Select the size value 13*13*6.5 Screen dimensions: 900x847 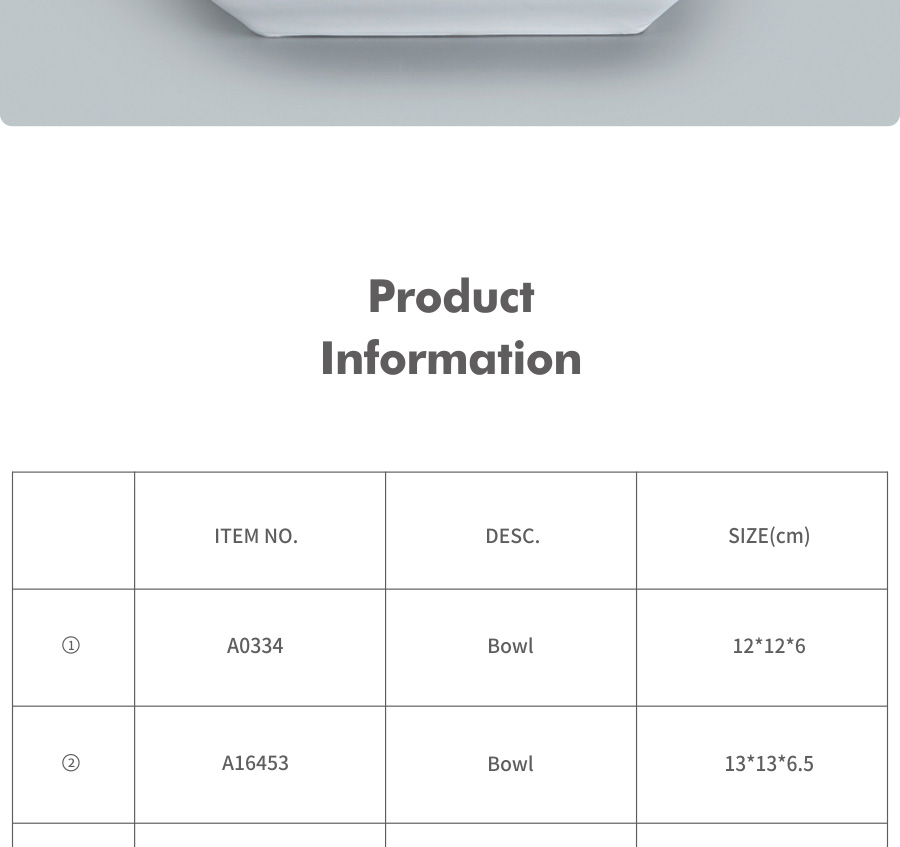(768, 764)
